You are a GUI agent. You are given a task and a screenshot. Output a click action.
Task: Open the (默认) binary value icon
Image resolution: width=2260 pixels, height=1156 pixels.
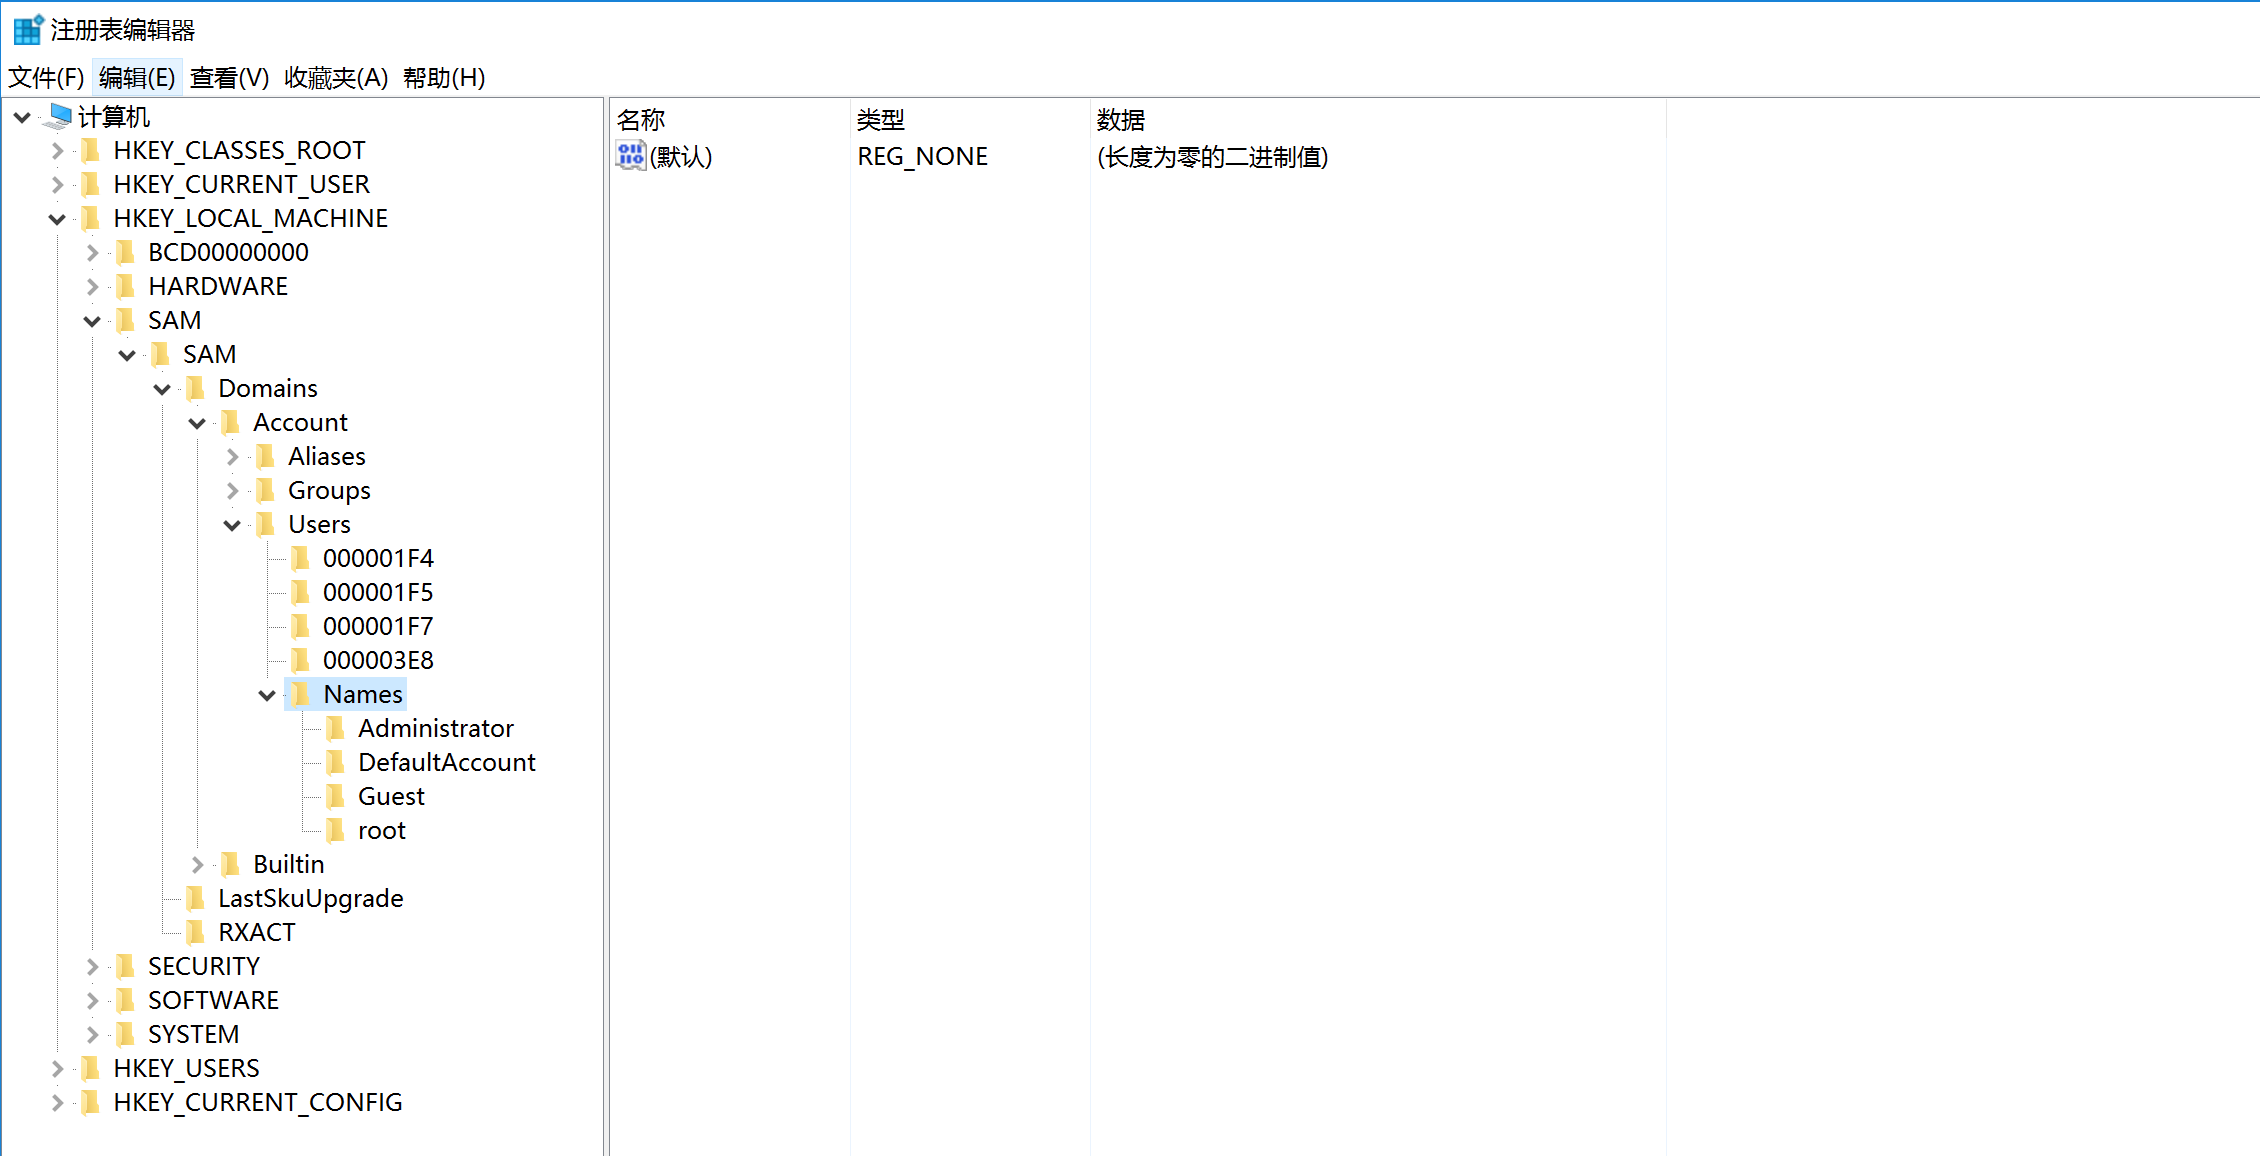630,156
